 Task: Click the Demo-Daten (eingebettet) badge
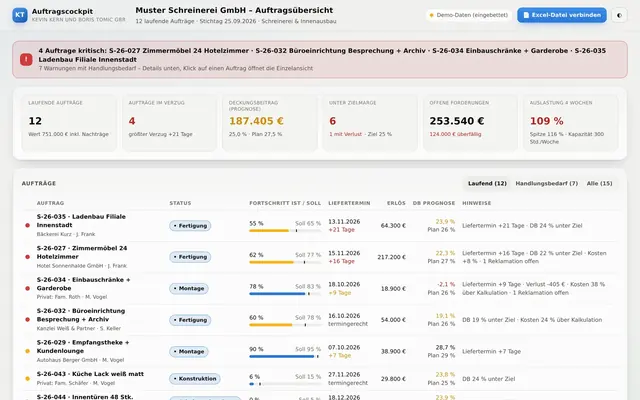tap(469, 15)
